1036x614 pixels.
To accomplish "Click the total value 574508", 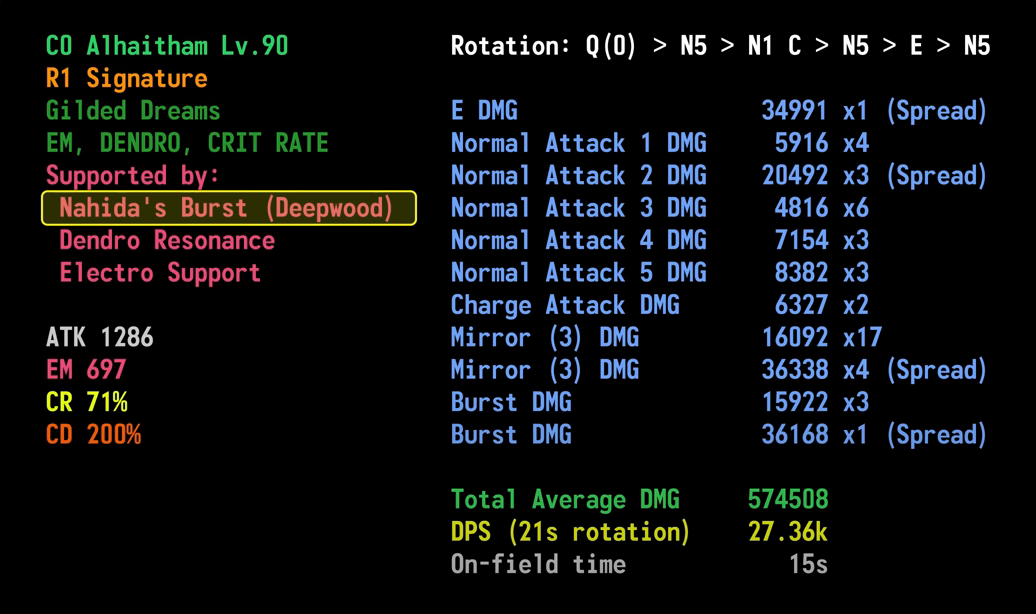I will tap(788, 500).
